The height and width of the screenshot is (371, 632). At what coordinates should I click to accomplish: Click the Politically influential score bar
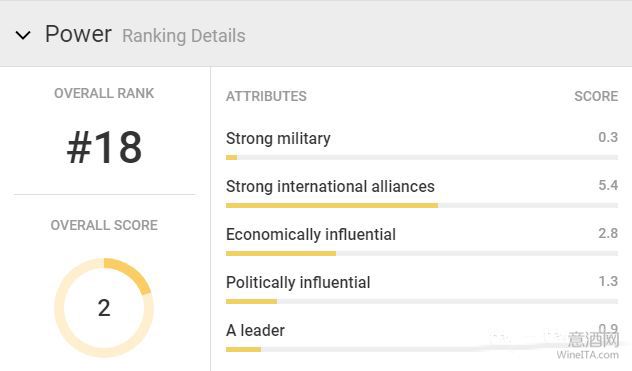click(422, 301)
